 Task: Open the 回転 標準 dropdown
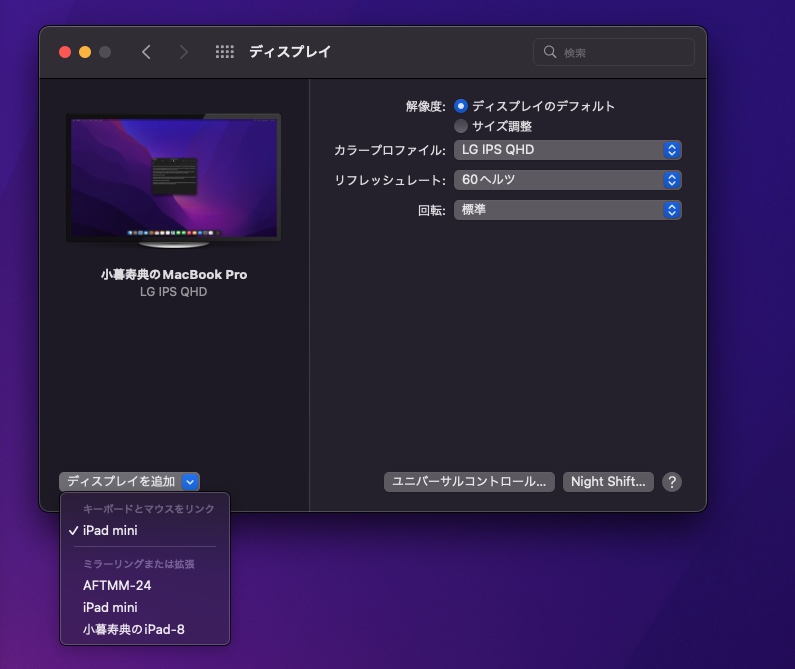point(568,210)
